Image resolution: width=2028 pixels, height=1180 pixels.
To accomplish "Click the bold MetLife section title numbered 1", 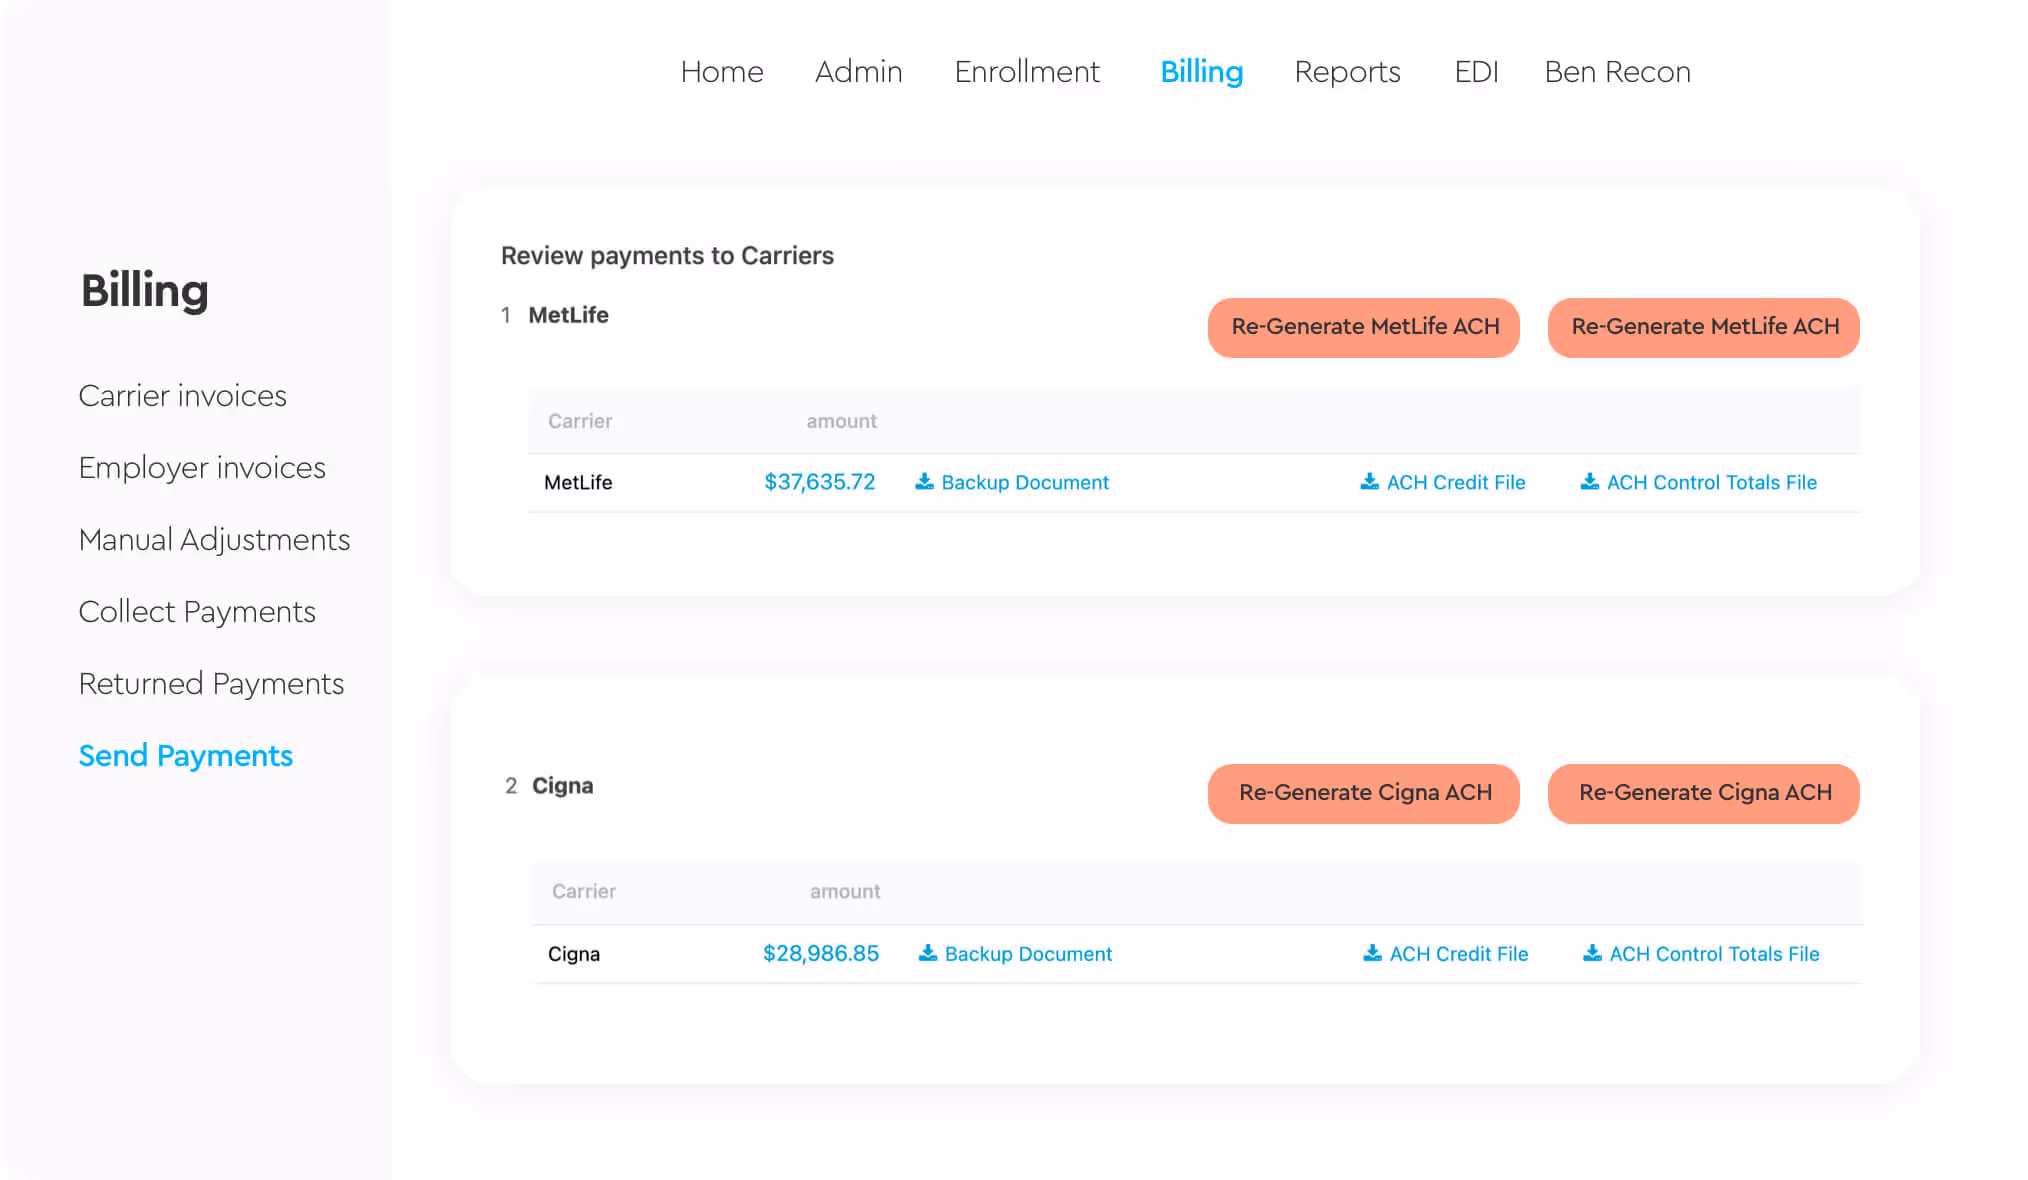I will point(568,315).
